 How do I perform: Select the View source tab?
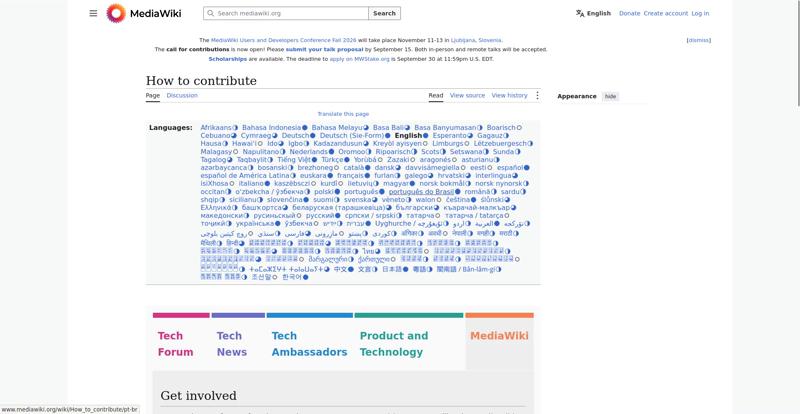click(467, 95)
